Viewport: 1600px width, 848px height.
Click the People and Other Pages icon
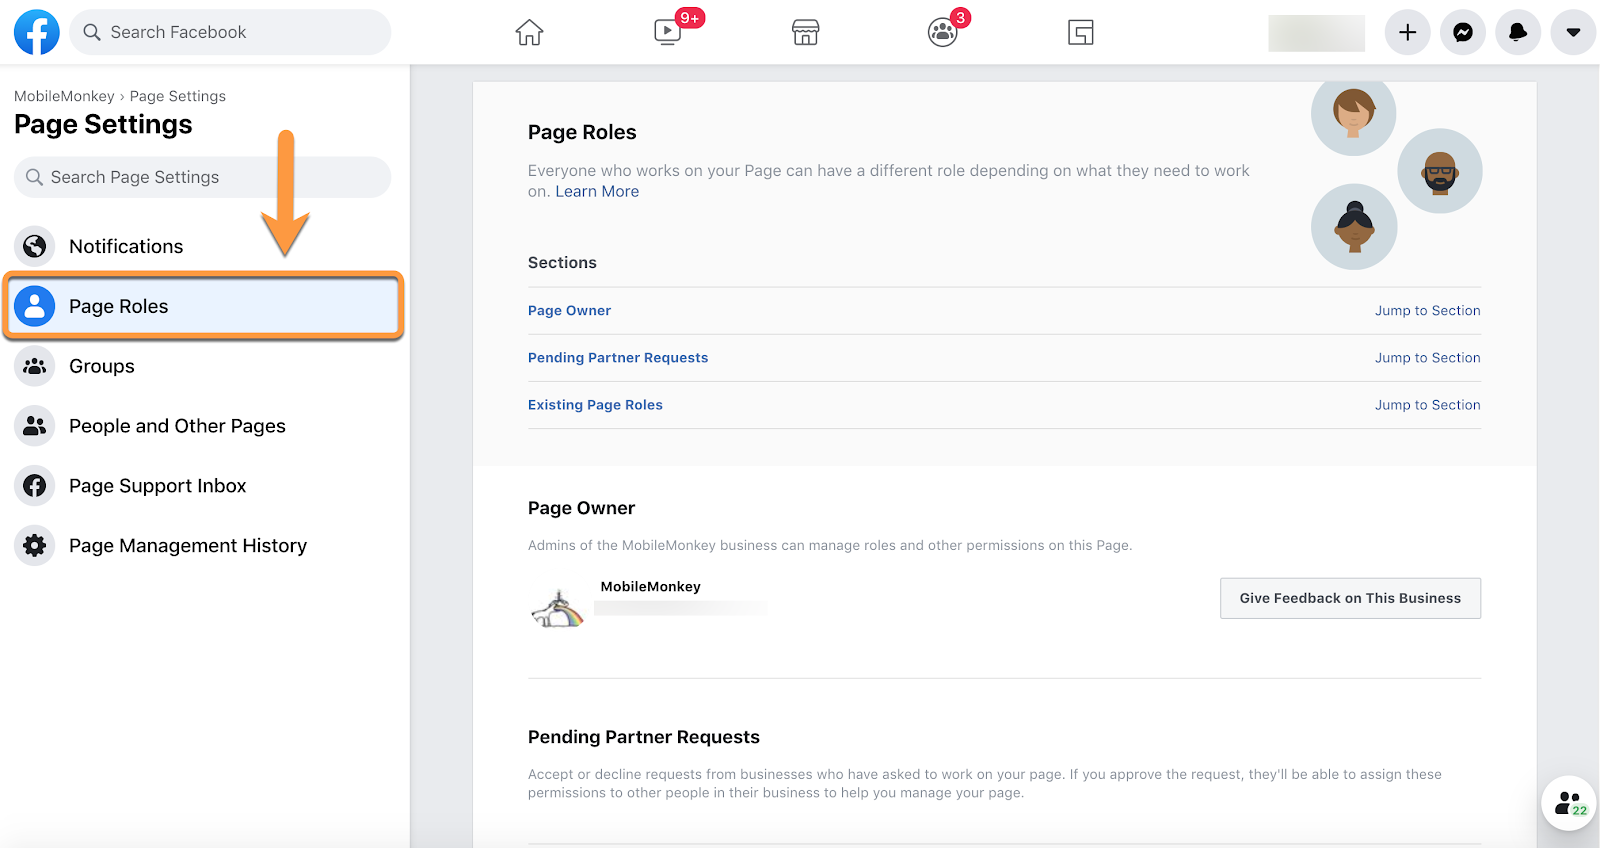(35, 426)
